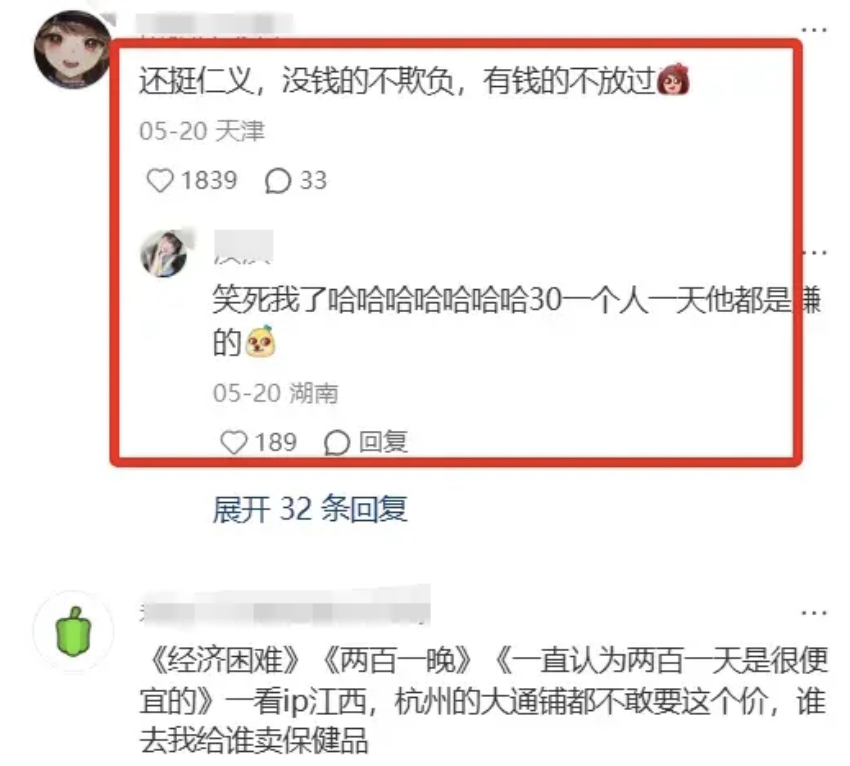Open the green pepper avatar profile
The width and height of the screenshot is (850, 766).
click(73, 631)
